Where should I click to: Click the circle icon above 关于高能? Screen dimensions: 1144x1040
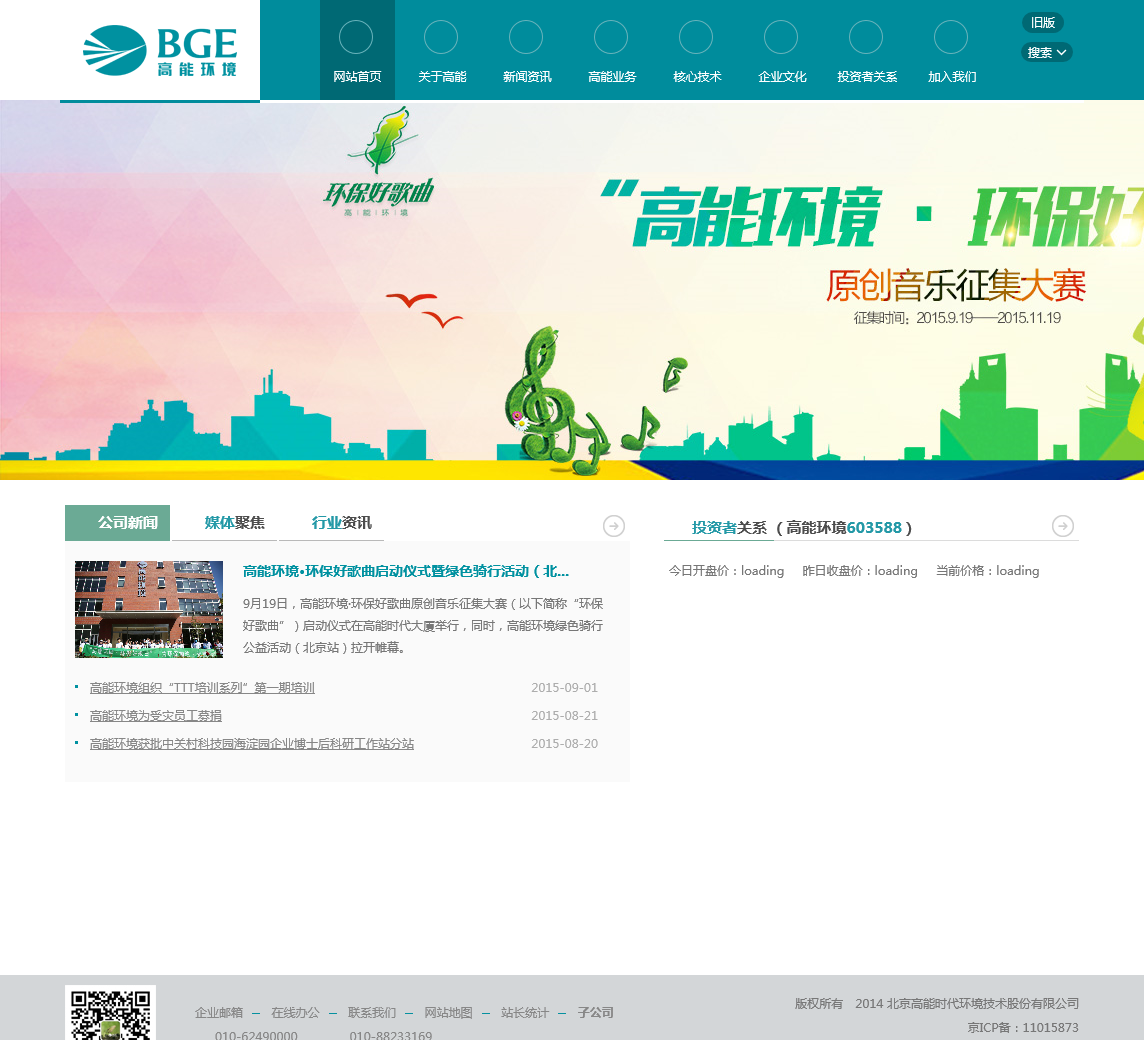(441, 37)
